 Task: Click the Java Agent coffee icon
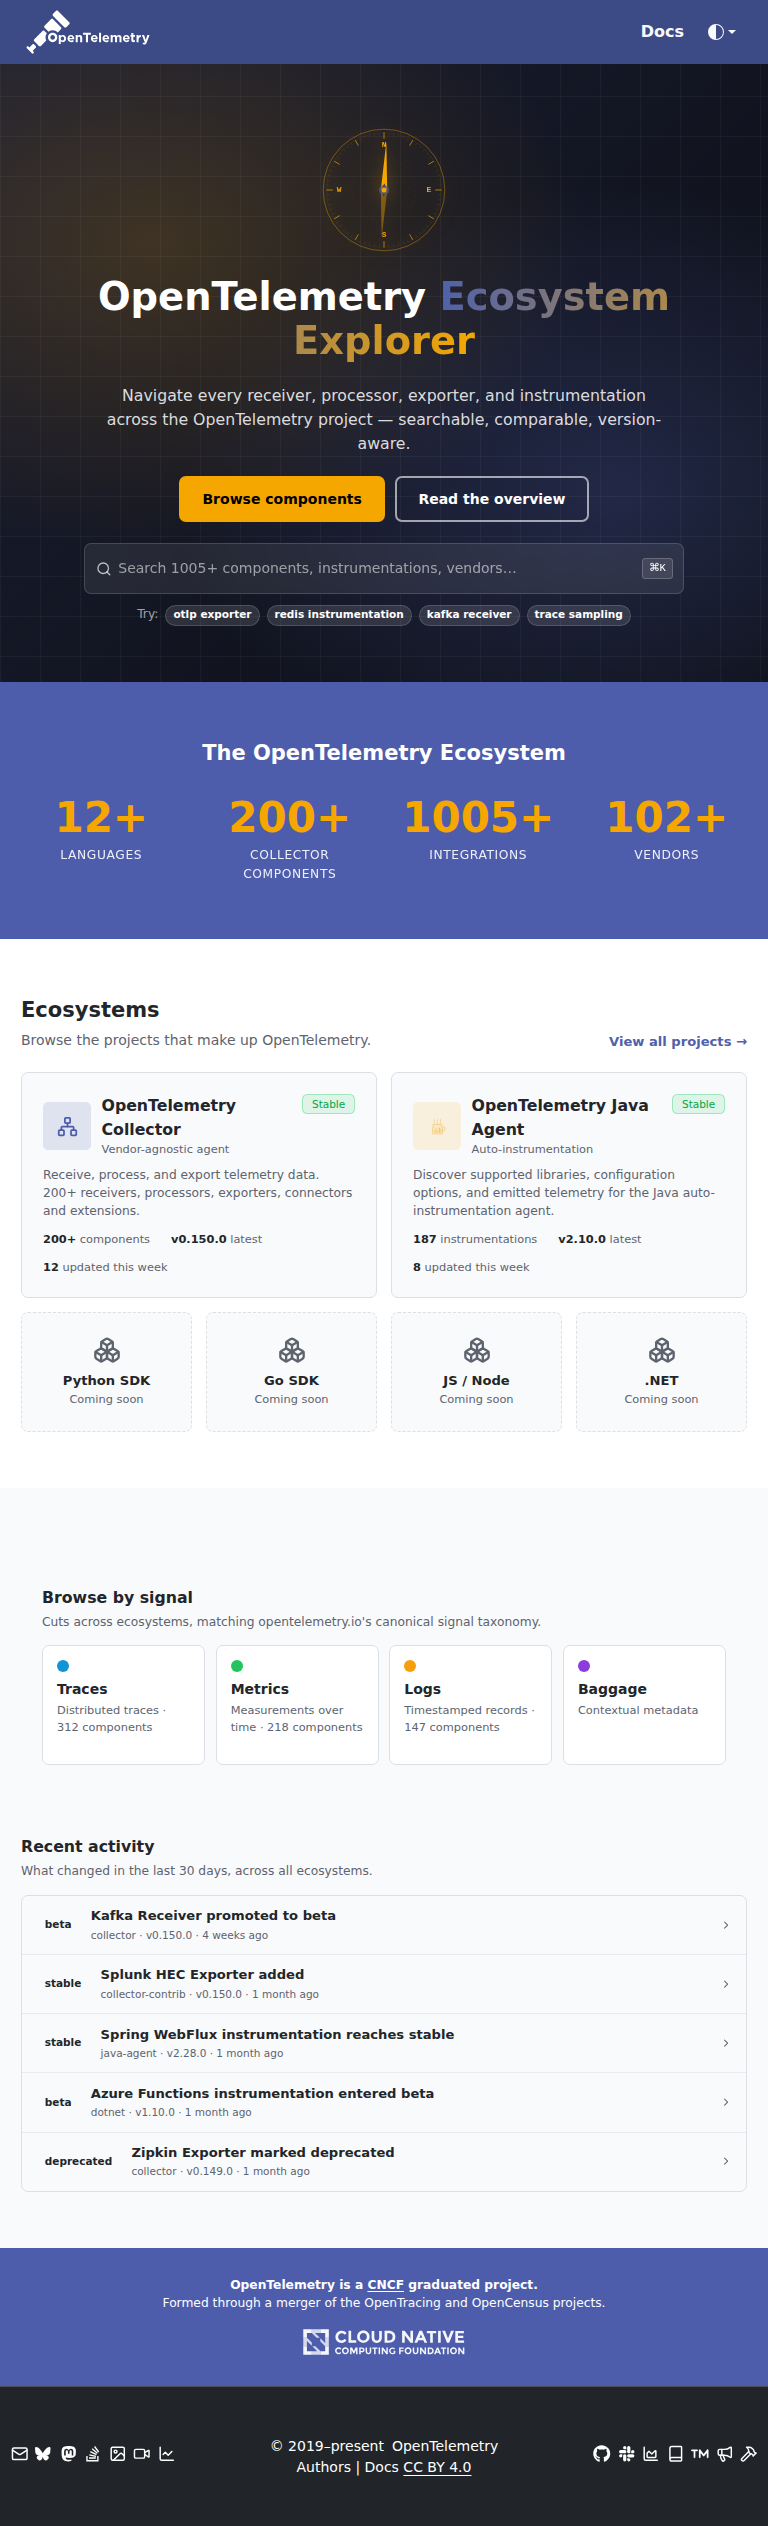click(x=437, y=1126)
